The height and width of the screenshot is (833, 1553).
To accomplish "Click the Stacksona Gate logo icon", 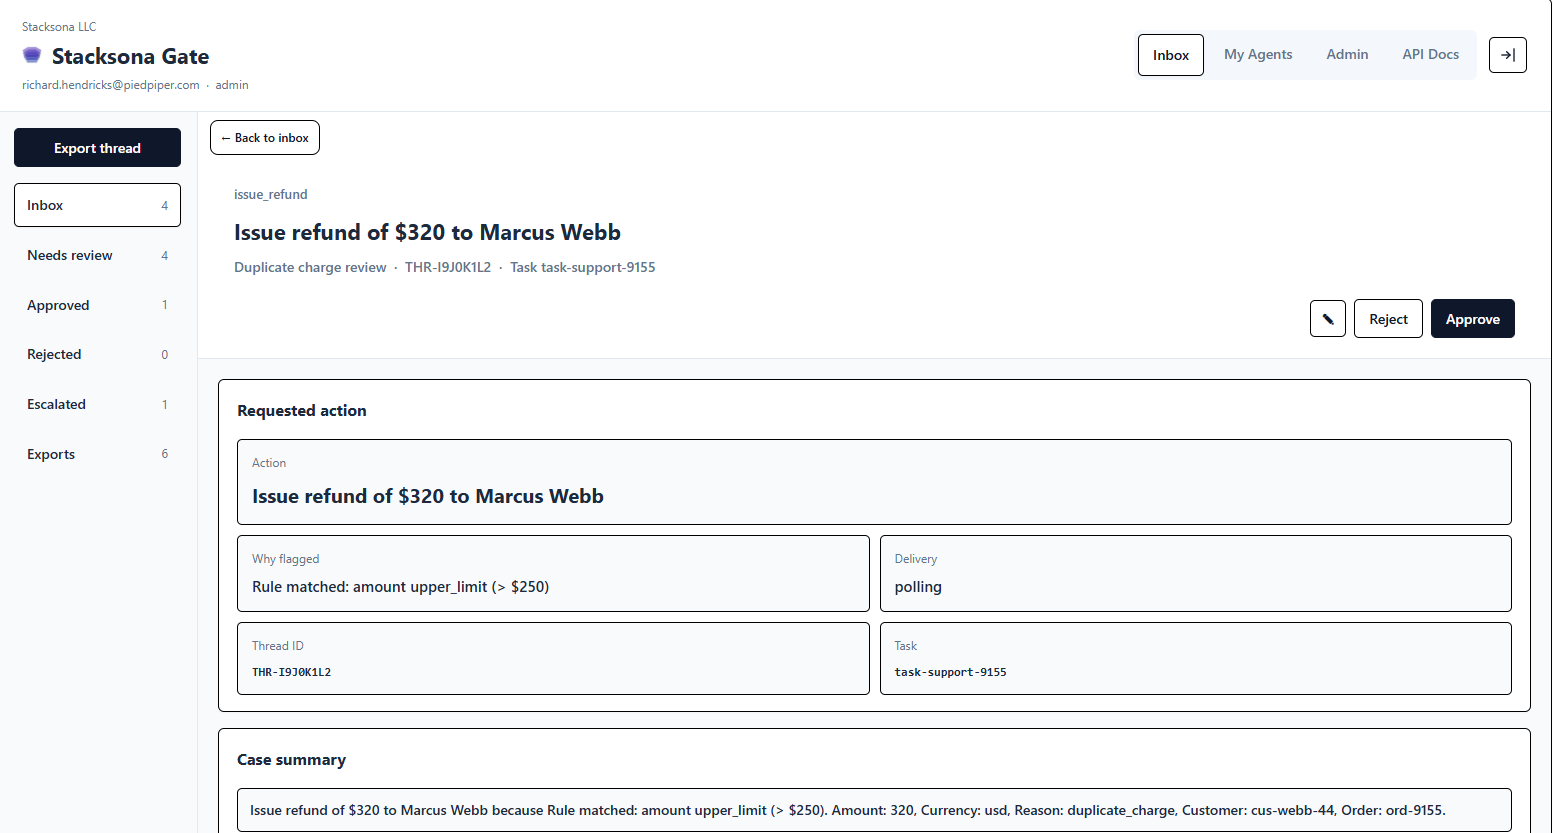I will [x=32, y=55].
